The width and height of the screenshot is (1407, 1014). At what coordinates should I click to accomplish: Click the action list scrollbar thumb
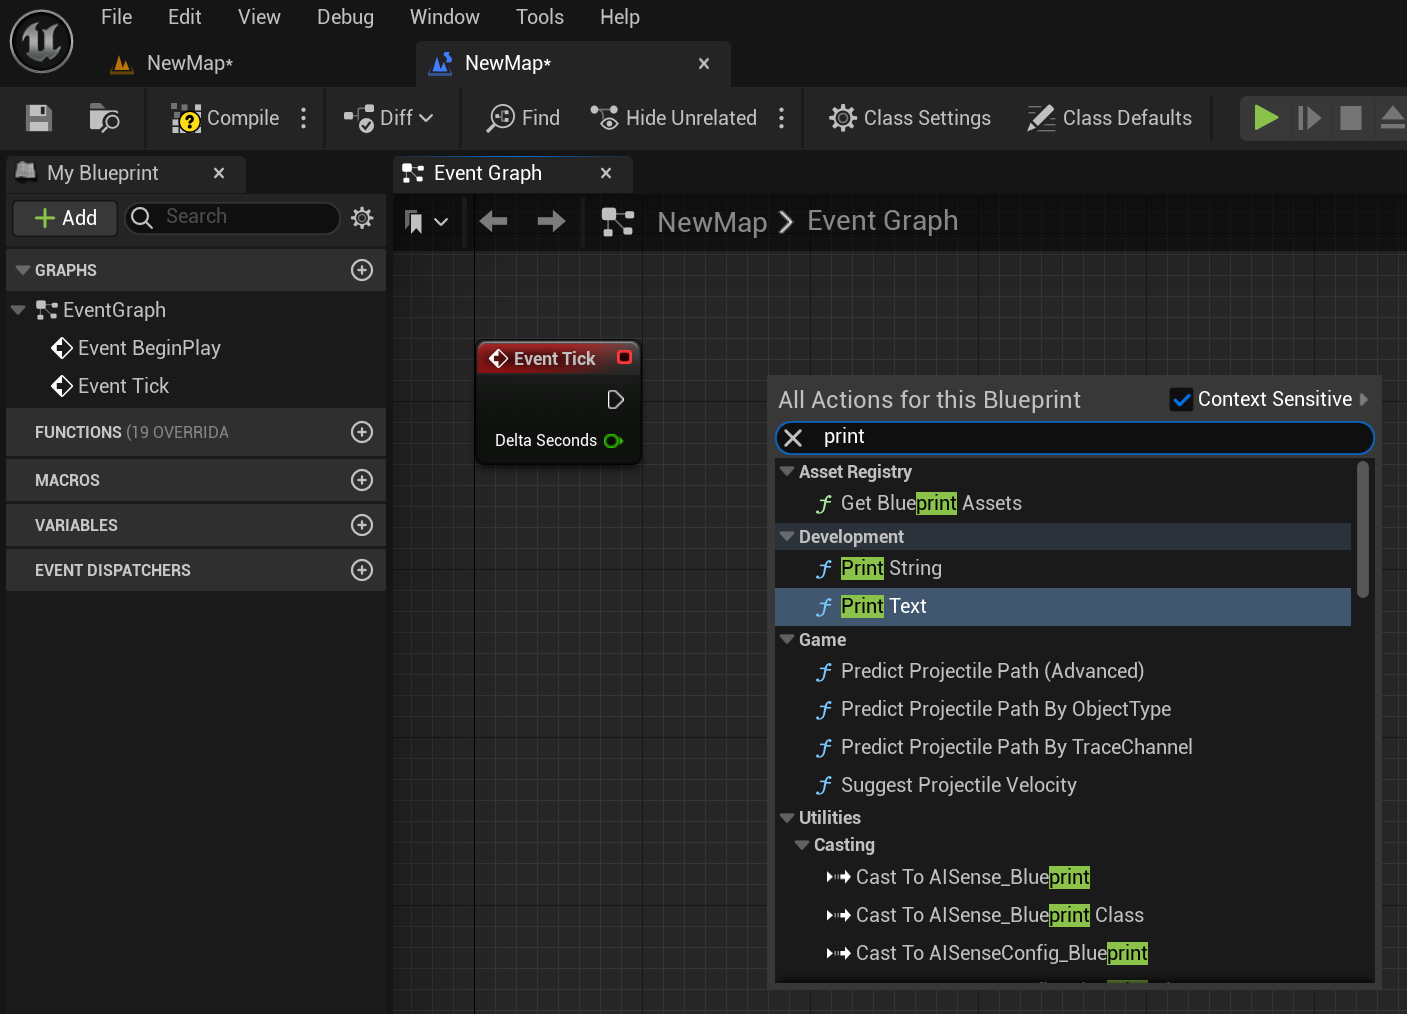(x=1363, y=528)
